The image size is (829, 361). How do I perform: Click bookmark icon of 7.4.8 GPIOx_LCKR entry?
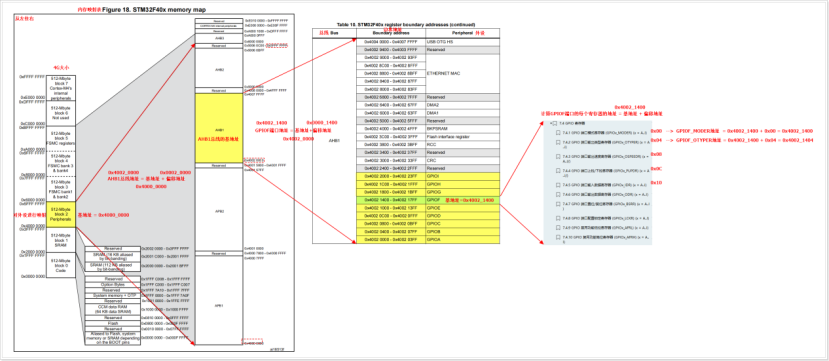pos(559,218)
